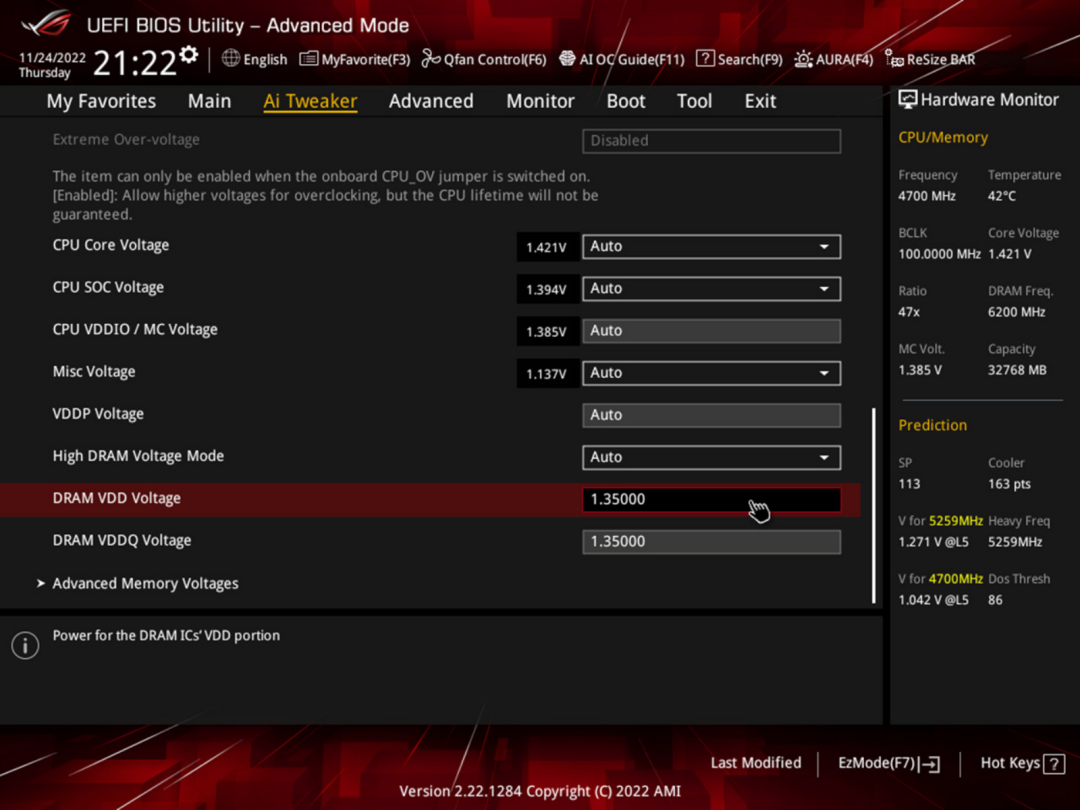Screen dimensions: 1080x810
Task: Select the CPU SOC Voltage label
Action: [108, 287]
